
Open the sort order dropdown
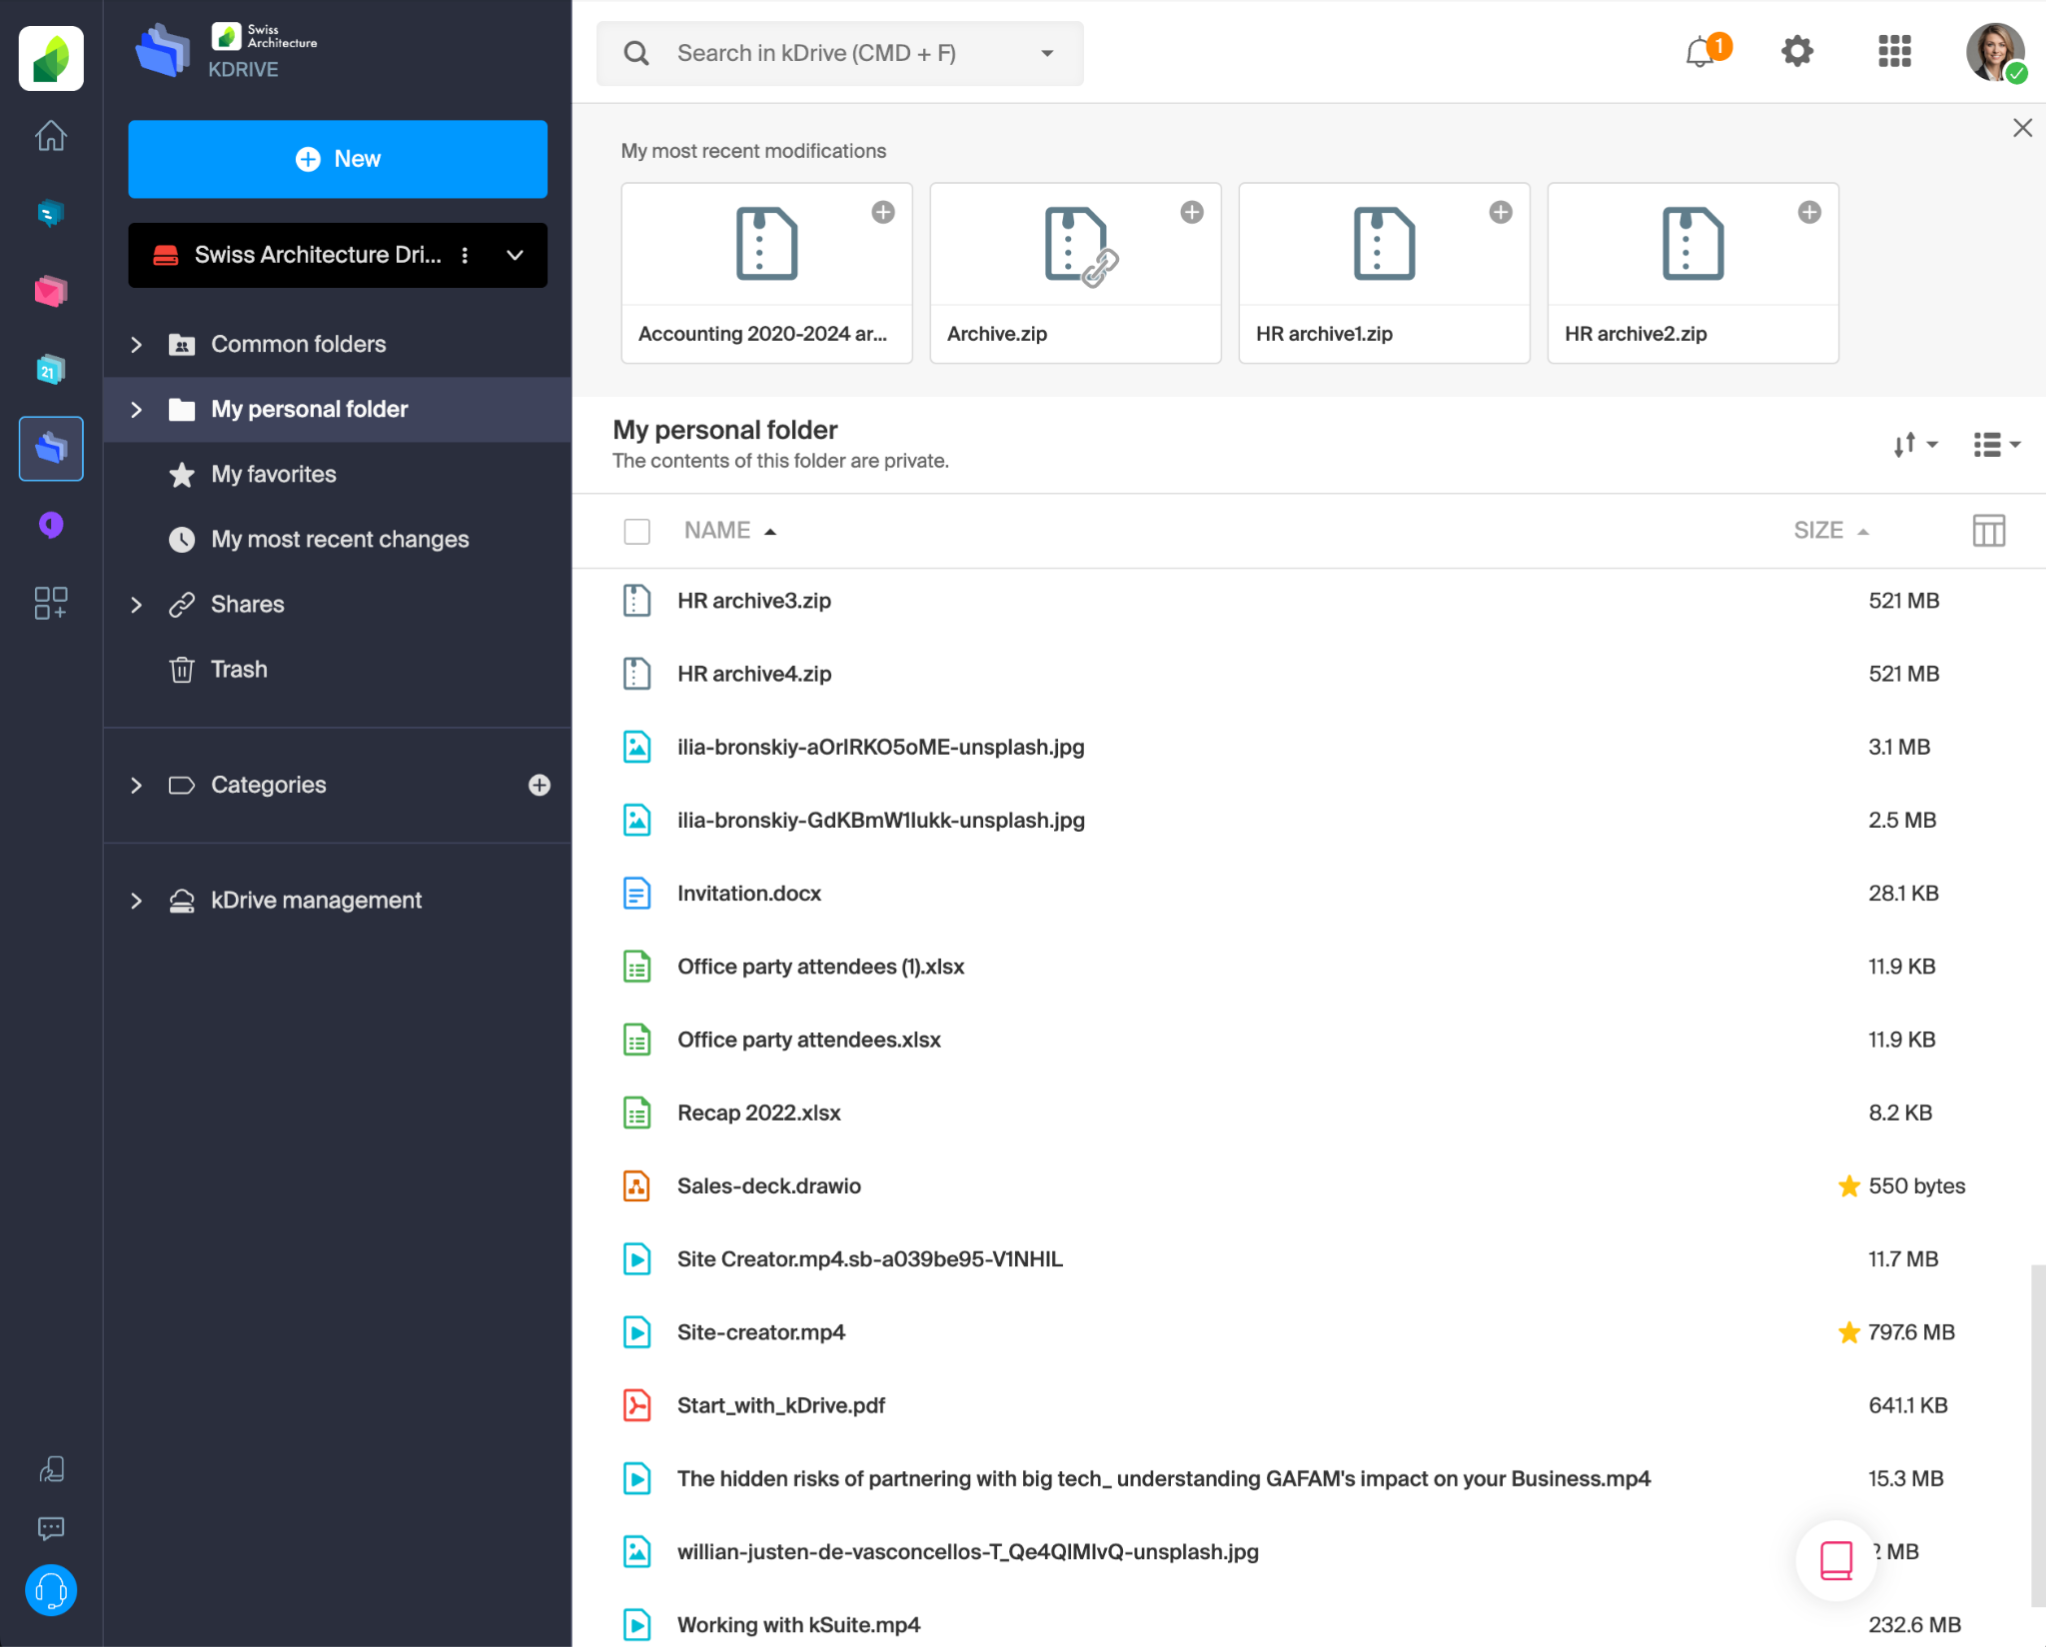point(1915,444)
